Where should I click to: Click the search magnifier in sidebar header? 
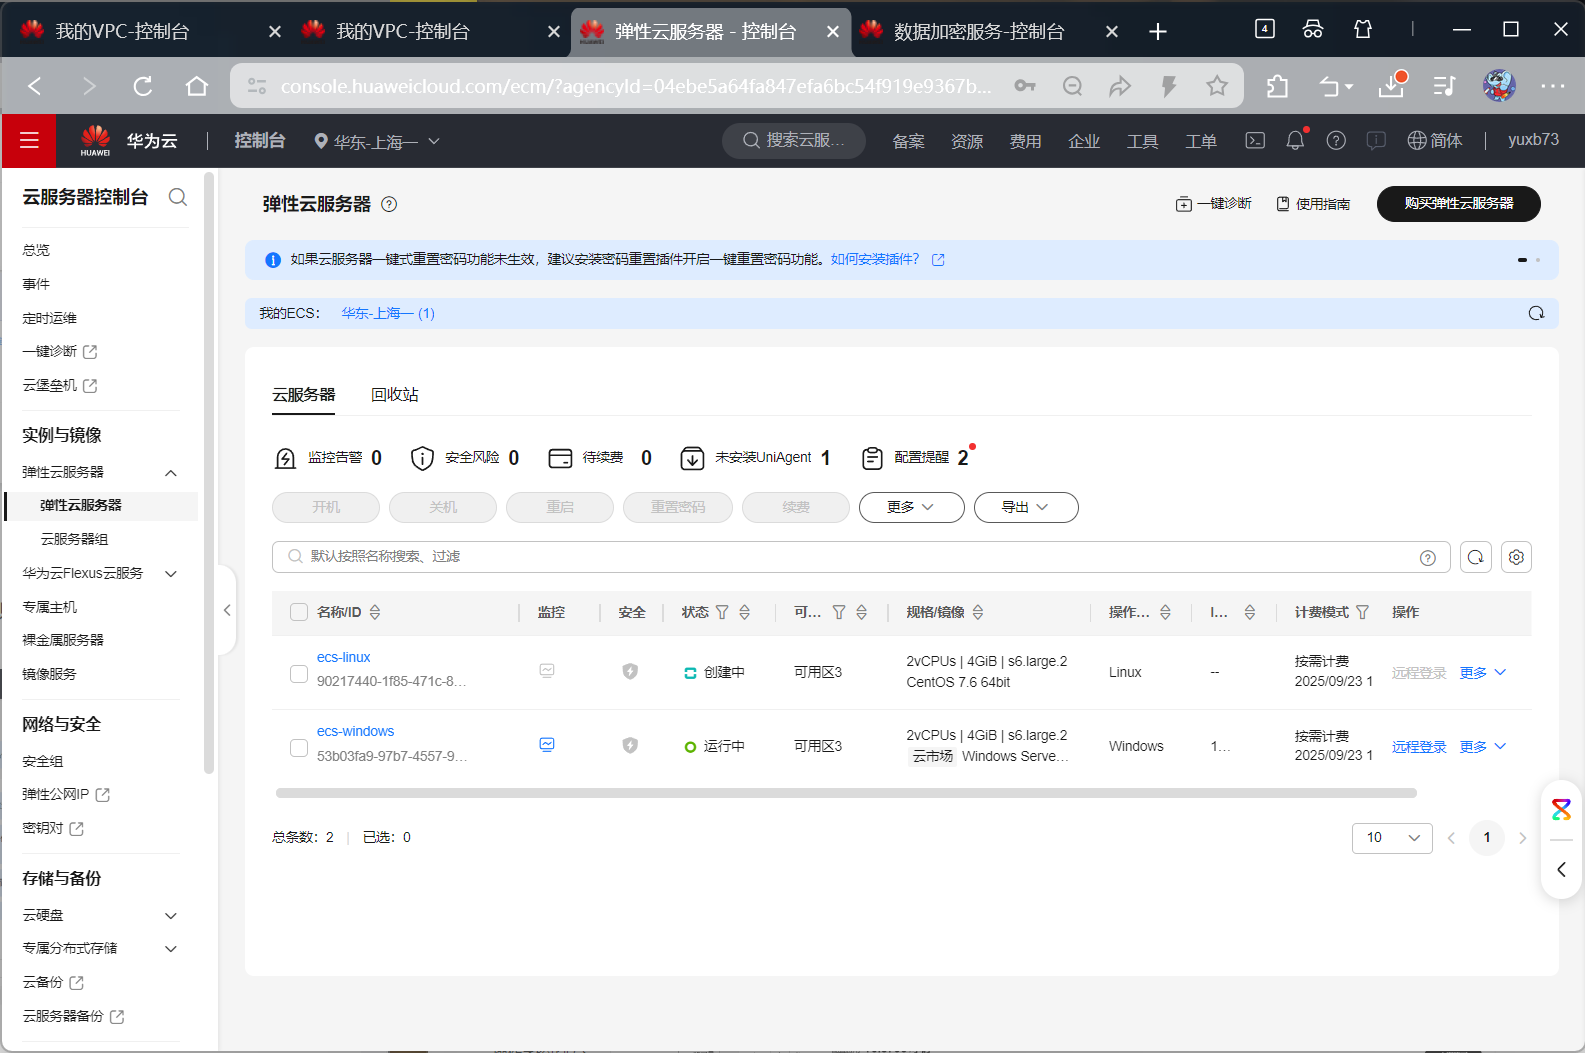tap(178, 197)
